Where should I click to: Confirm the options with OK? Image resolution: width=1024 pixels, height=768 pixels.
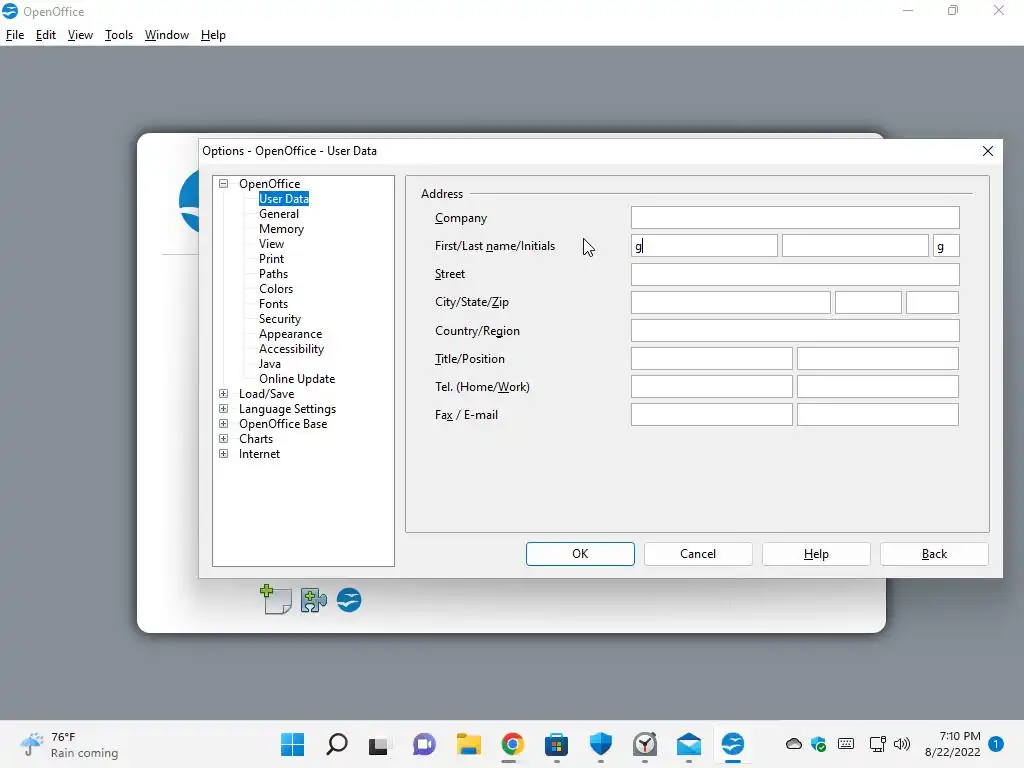[580, 554]
